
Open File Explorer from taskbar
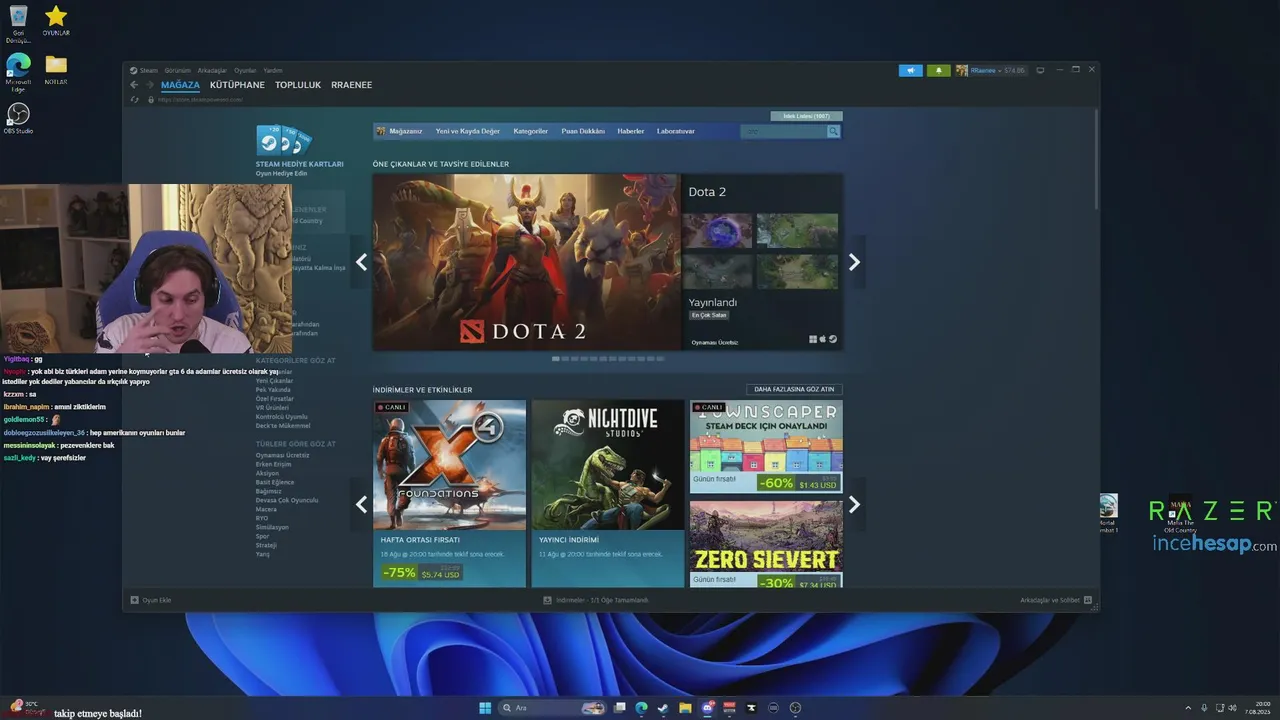pyautogui.click(x=685, y=708)
